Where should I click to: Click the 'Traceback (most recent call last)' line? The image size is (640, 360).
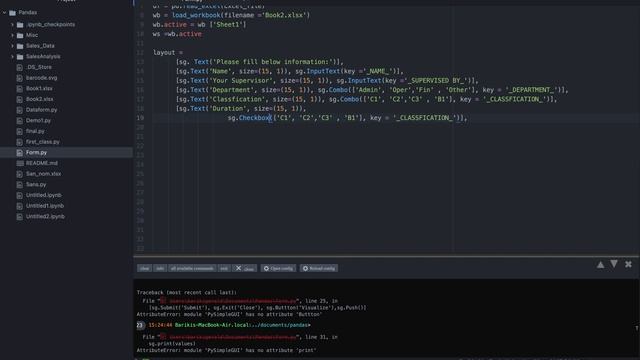pyautogui.click(x=187, y=293)
